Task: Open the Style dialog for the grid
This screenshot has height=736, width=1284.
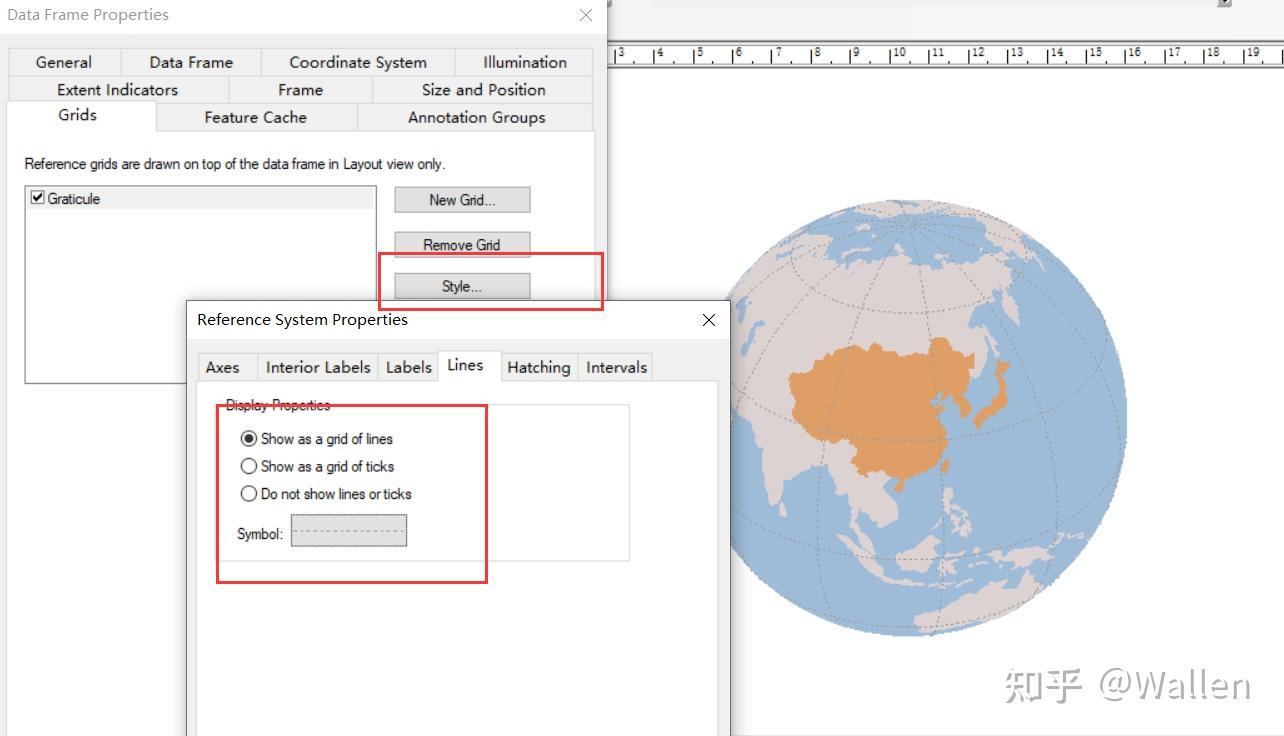Action: coord(461,286)
